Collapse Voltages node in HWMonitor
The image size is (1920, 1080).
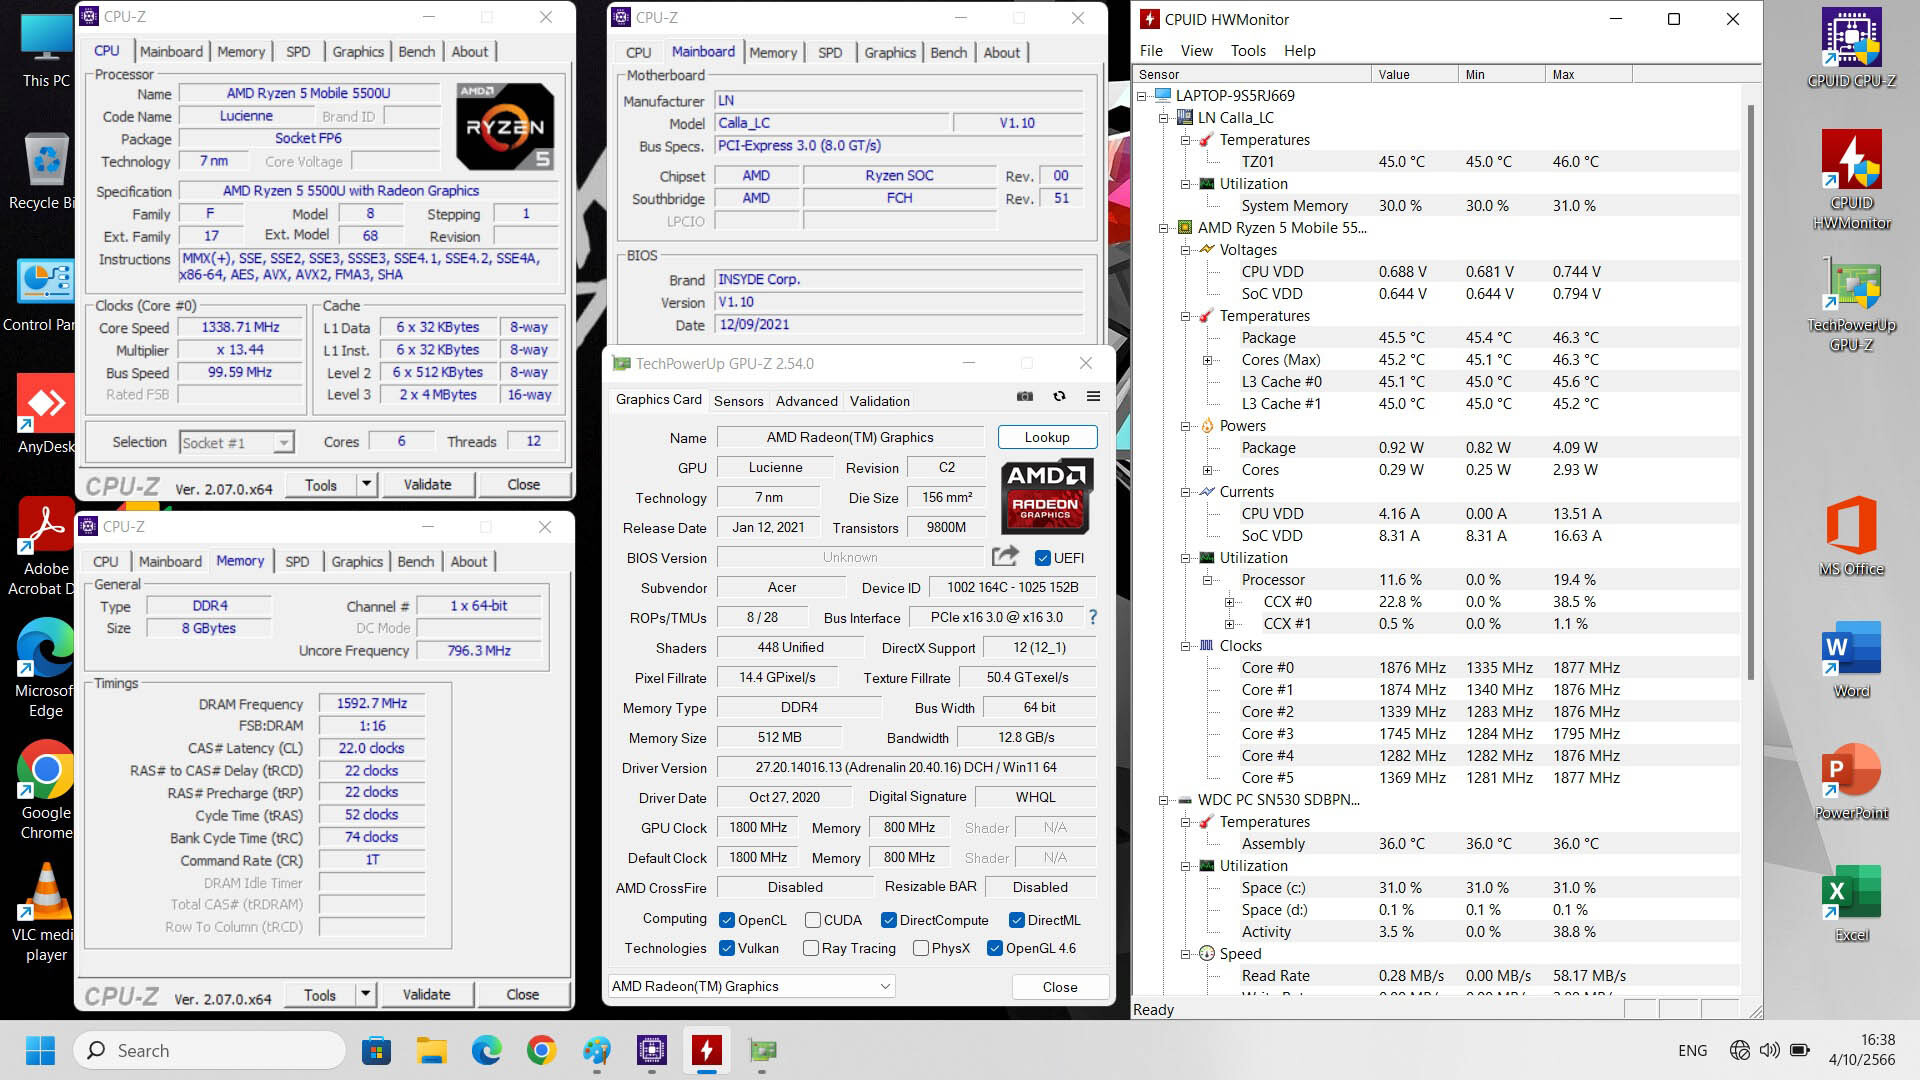[x=1186, y=250]
